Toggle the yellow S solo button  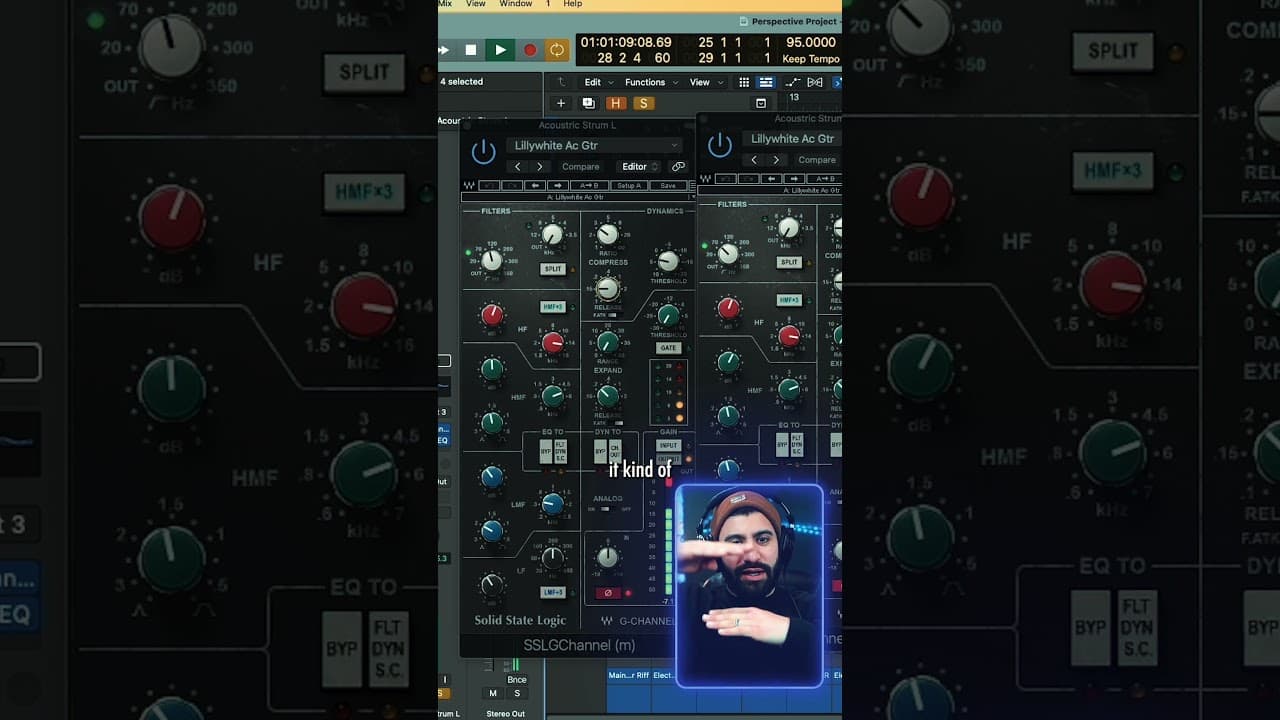[x=644, y=103]
